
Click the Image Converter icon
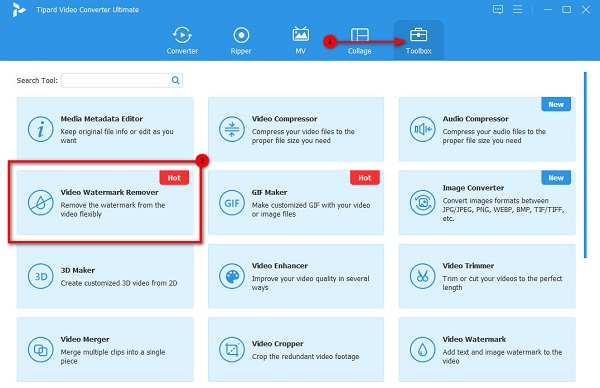coord(422,203)
